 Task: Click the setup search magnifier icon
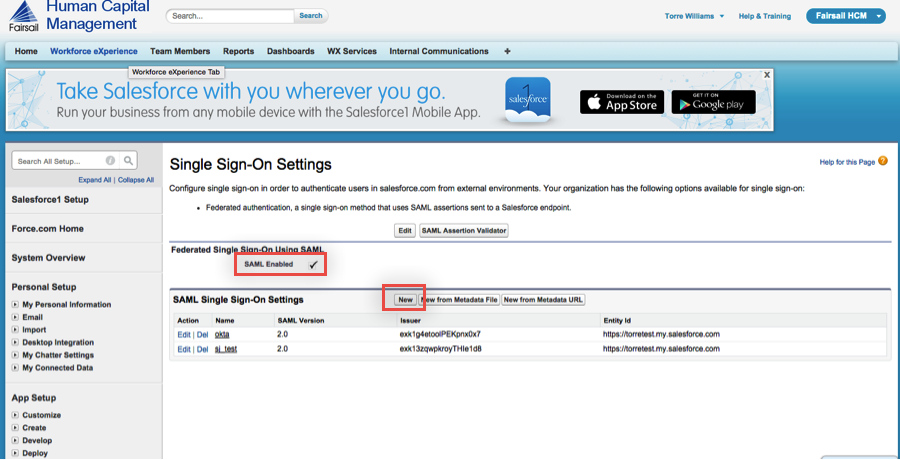[128, 160]
